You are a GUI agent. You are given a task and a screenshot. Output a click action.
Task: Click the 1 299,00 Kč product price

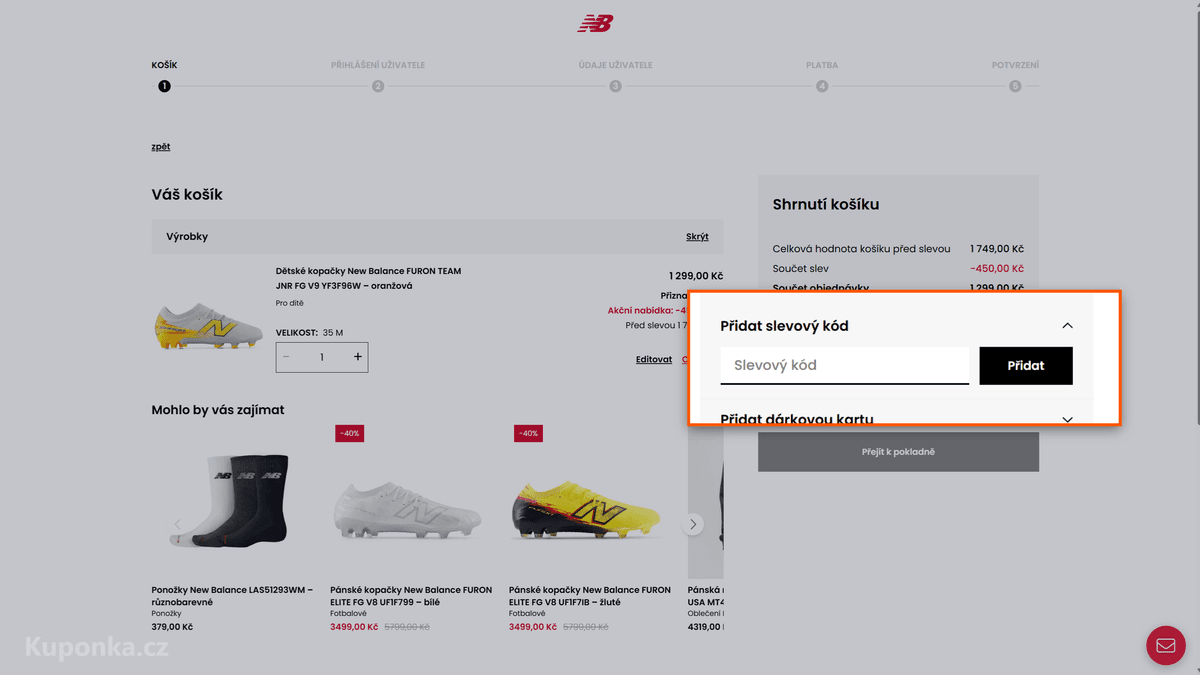(x=696, y=276)
